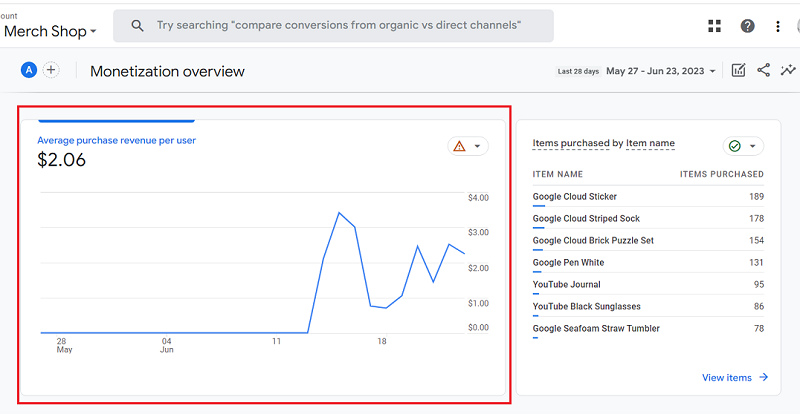Open the date range dropdown May 27 - Jun 23, 2023
This screenshot has width=800, height=414.
coord(661,71)
